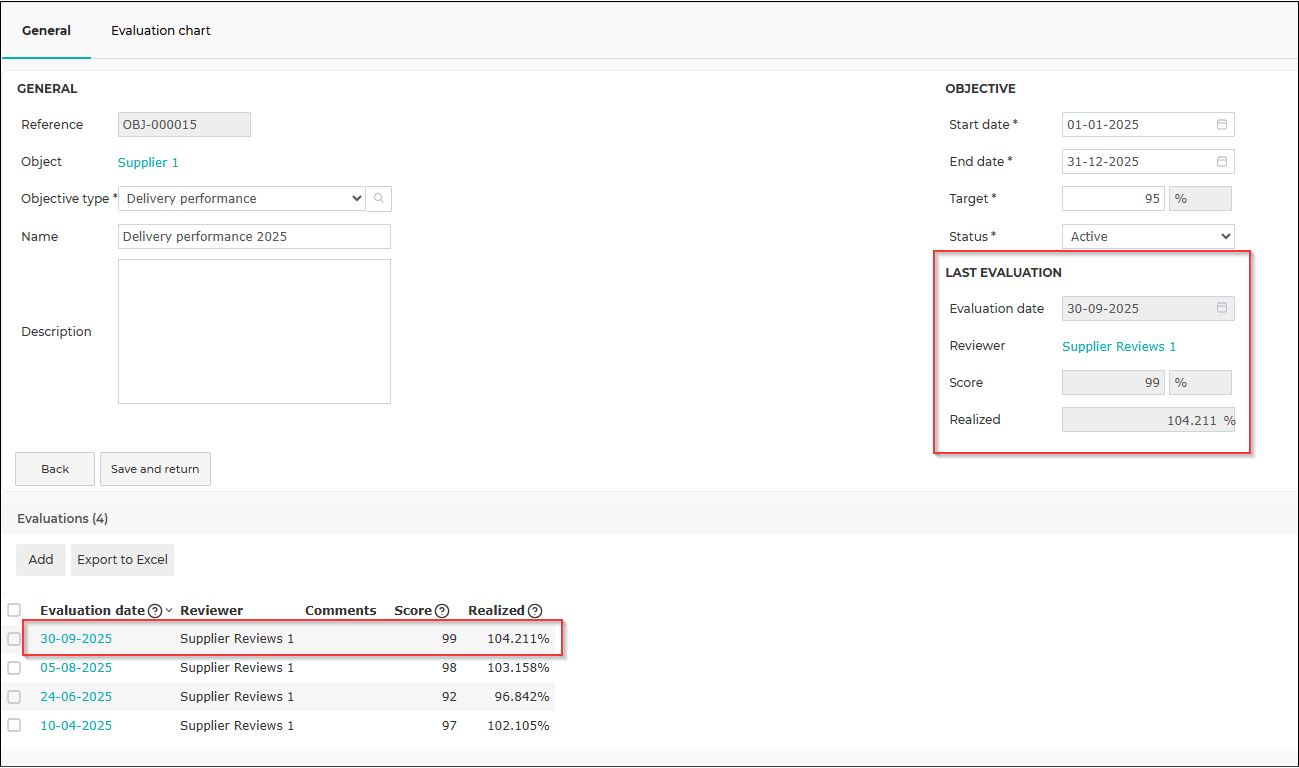The image size is (1299, 768).
Task: Switch to the General tab
Action: click(46, 31)
